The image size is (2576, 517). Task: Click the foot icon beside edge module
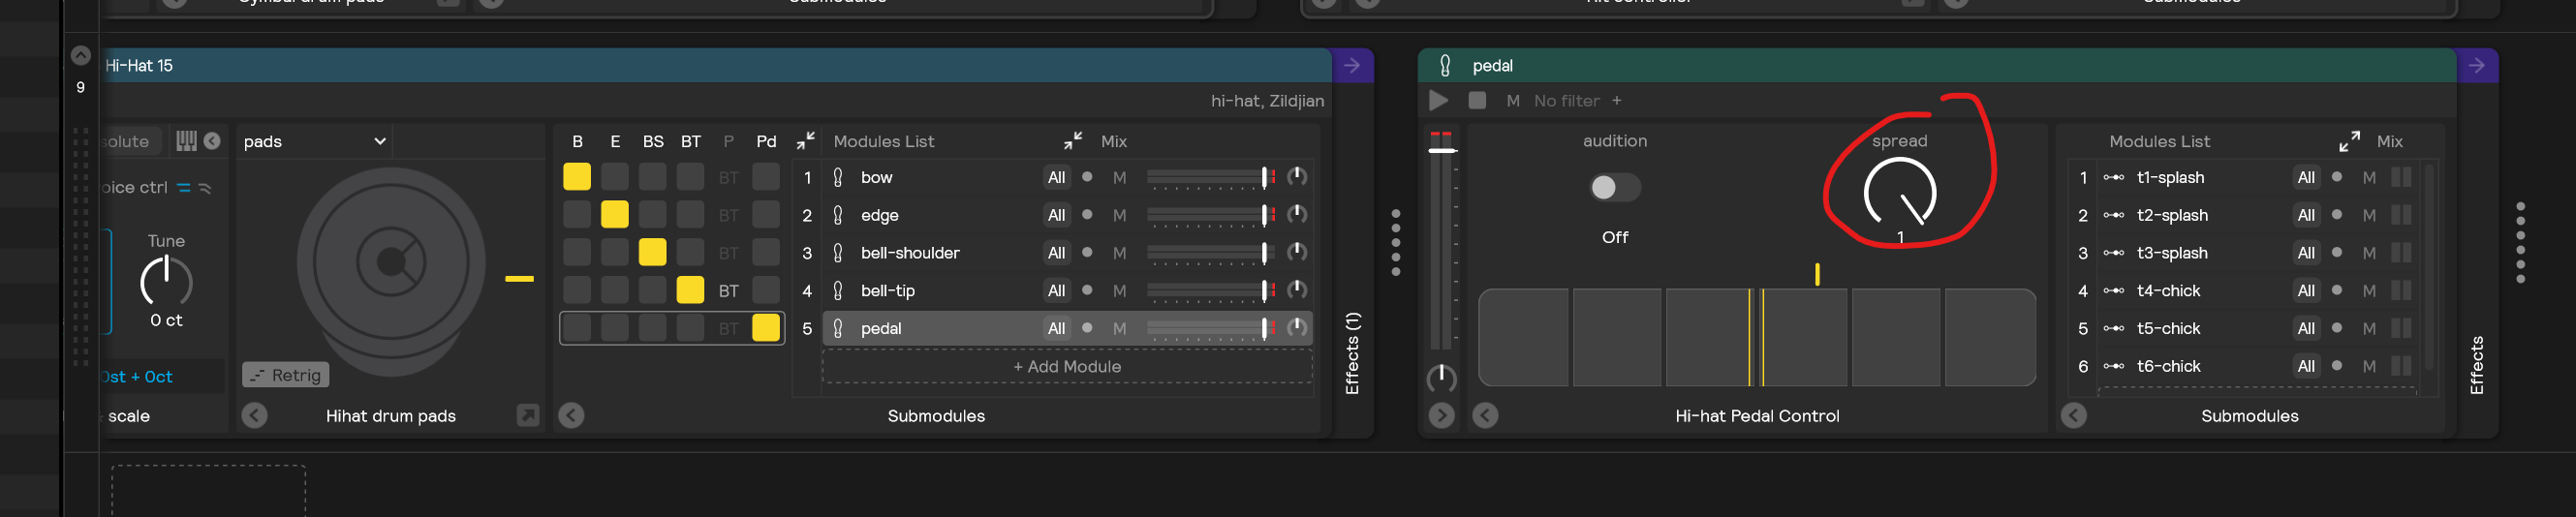[838, 215]
